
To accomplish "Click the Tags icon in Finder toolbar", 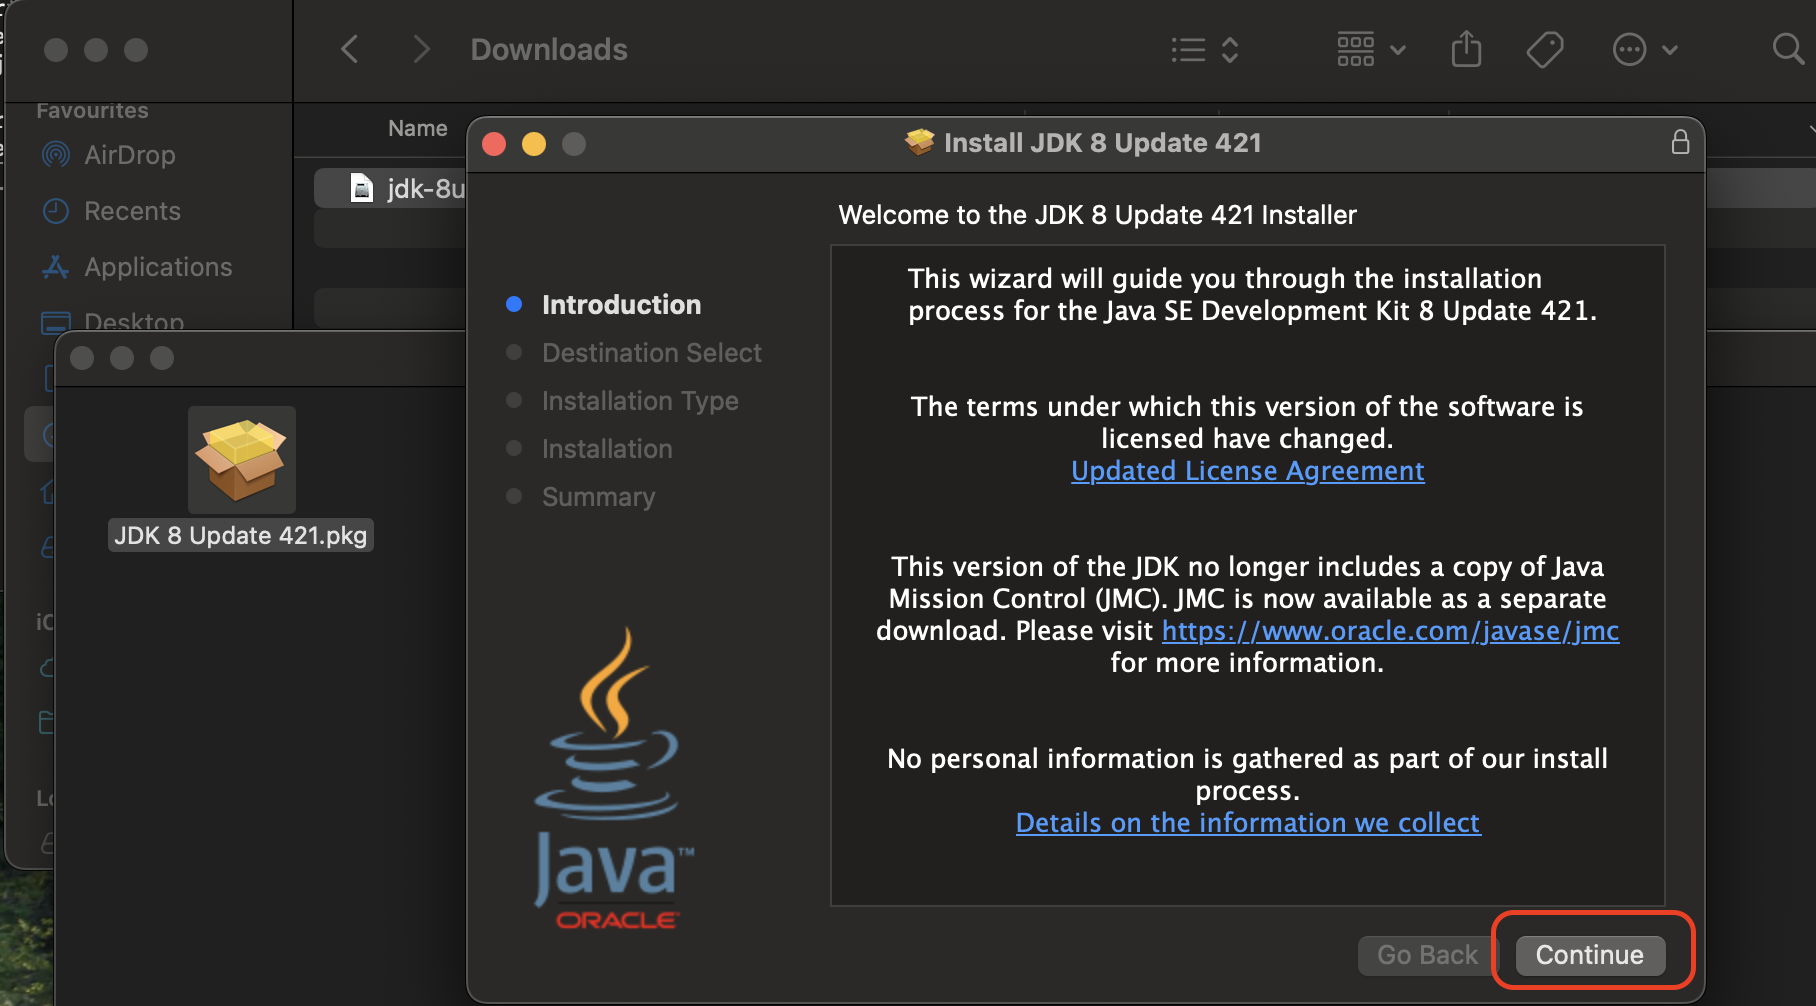I will pos(1545,49).
